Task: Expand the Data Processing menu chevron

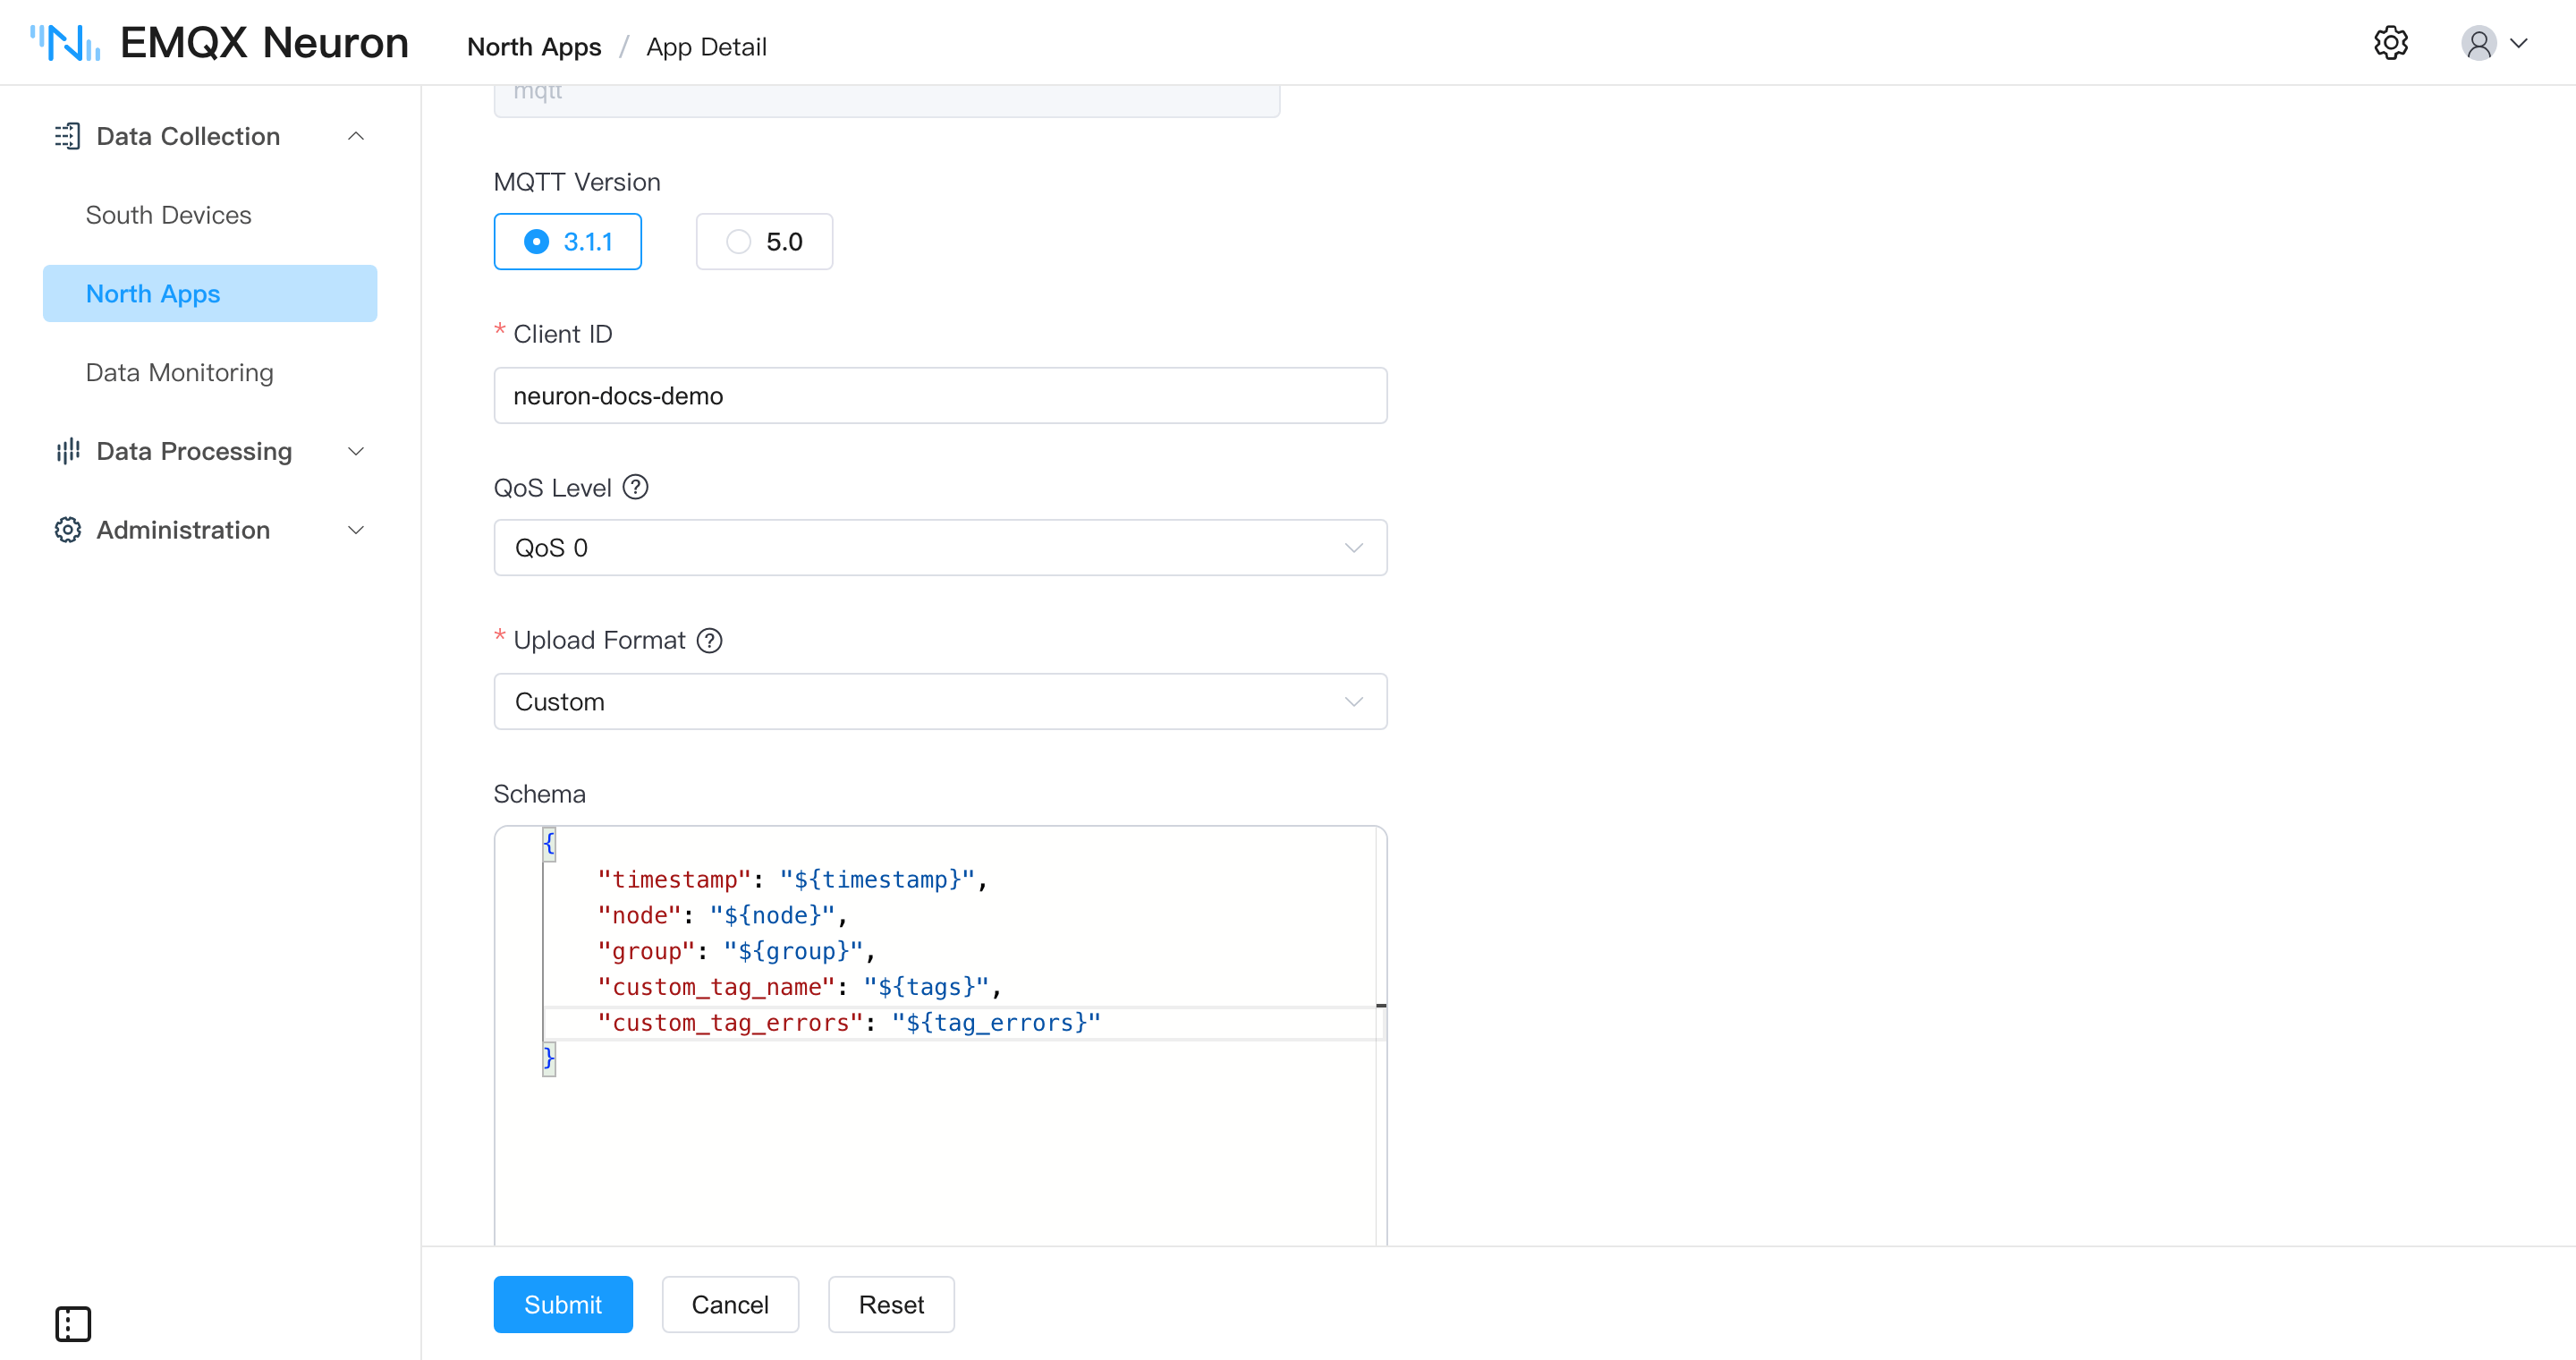Action: coord(355,451)
